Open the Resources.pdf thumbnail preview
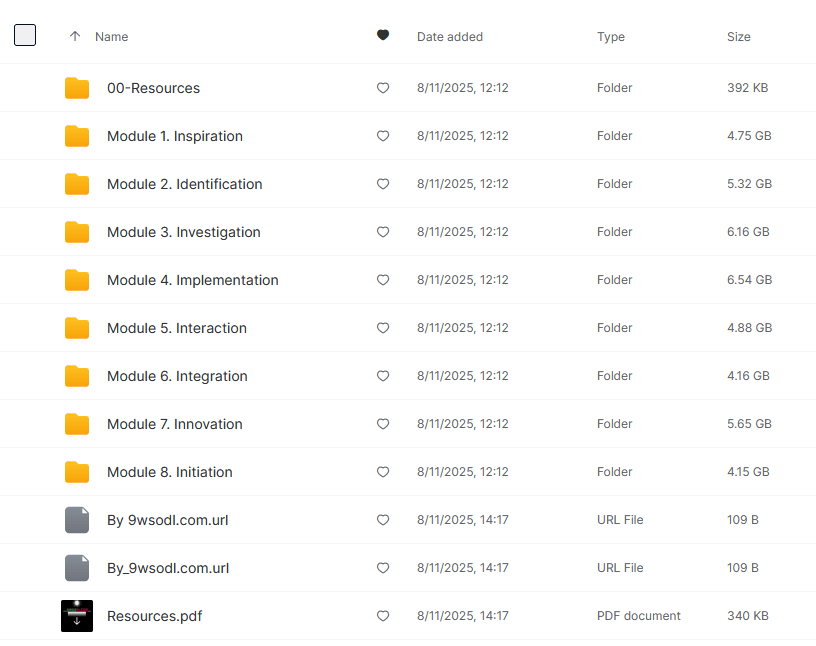 tap(77, 616)
